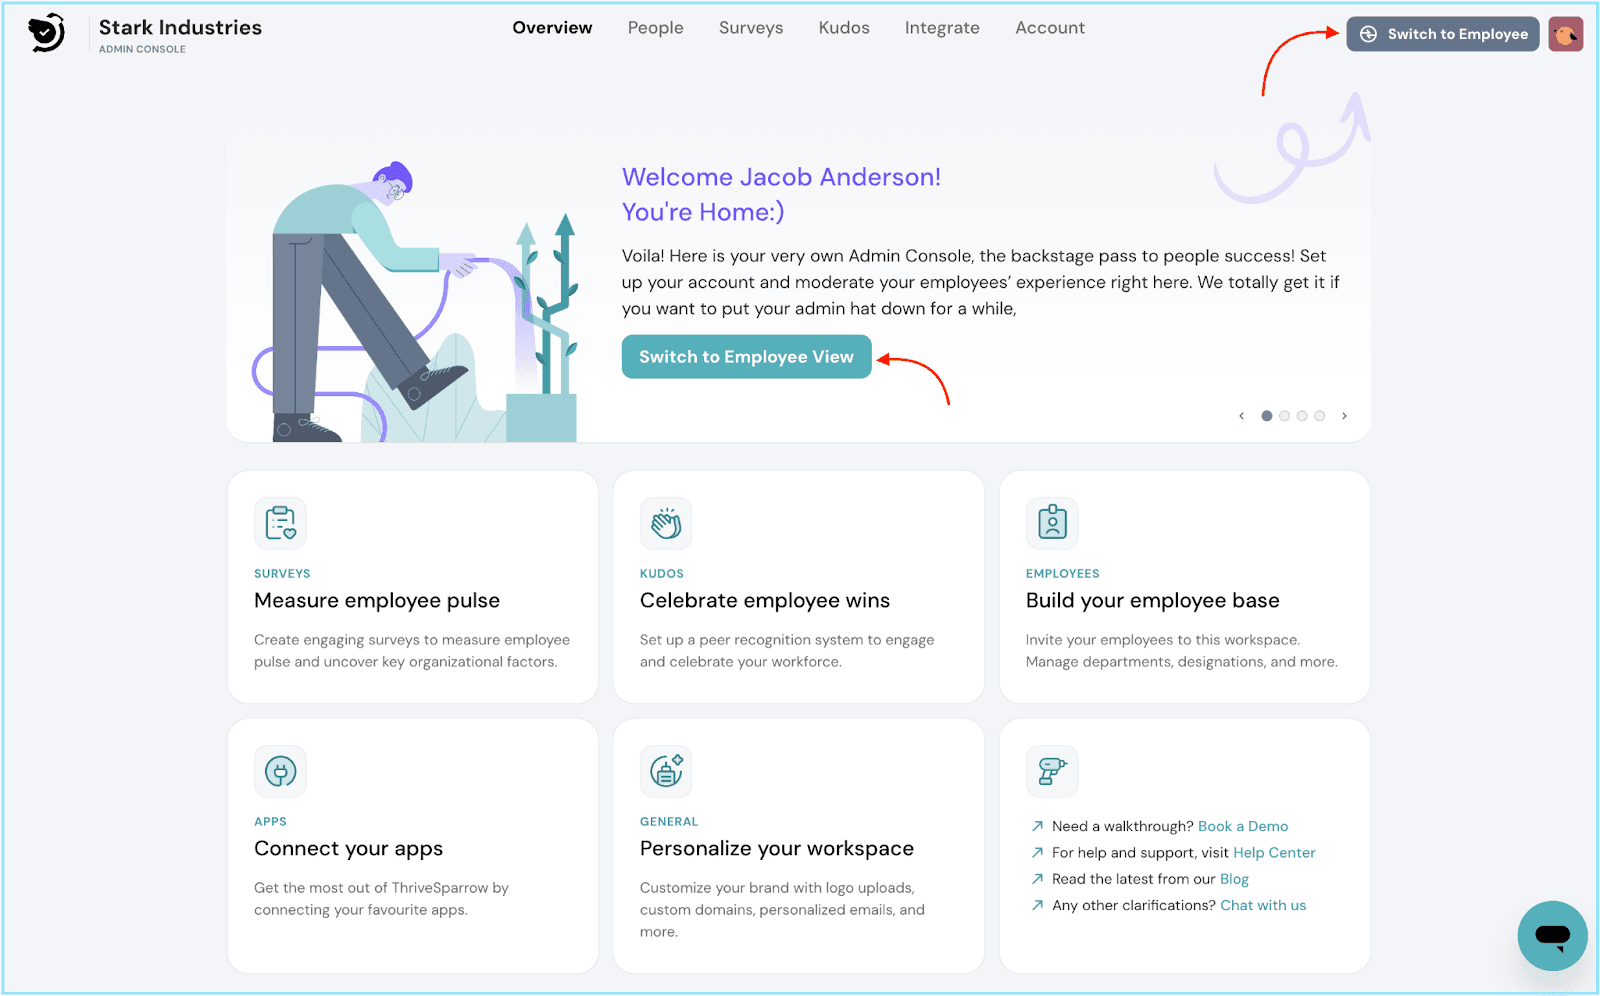Open the user profile avatar menu
This screenshot has width=1600, height=996.
tap(1565, 34)
